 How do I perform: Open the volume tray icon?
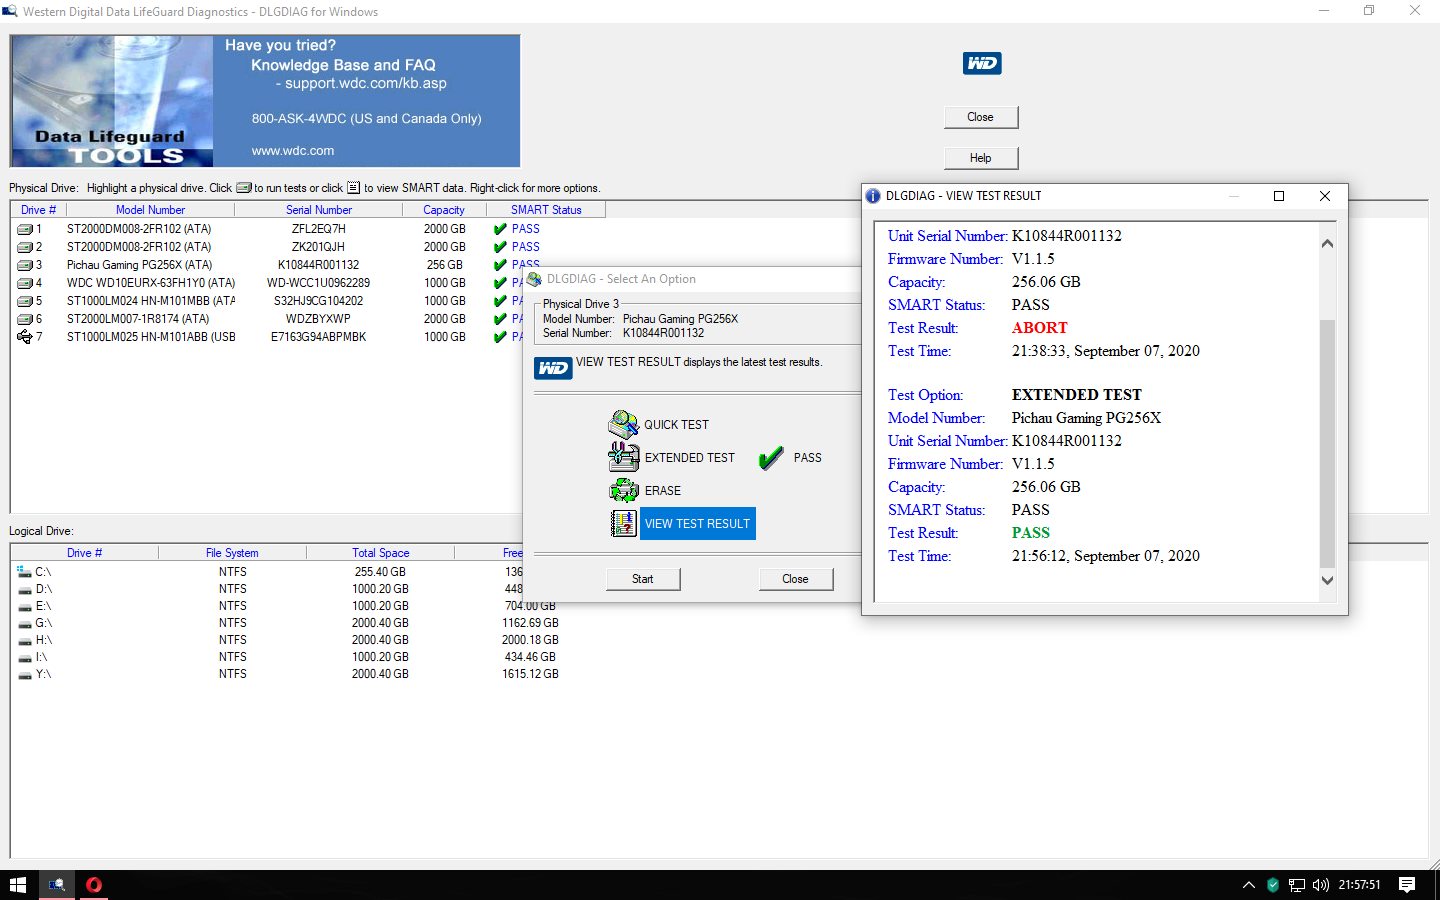pyautogui.click(x=1321, y=885)
